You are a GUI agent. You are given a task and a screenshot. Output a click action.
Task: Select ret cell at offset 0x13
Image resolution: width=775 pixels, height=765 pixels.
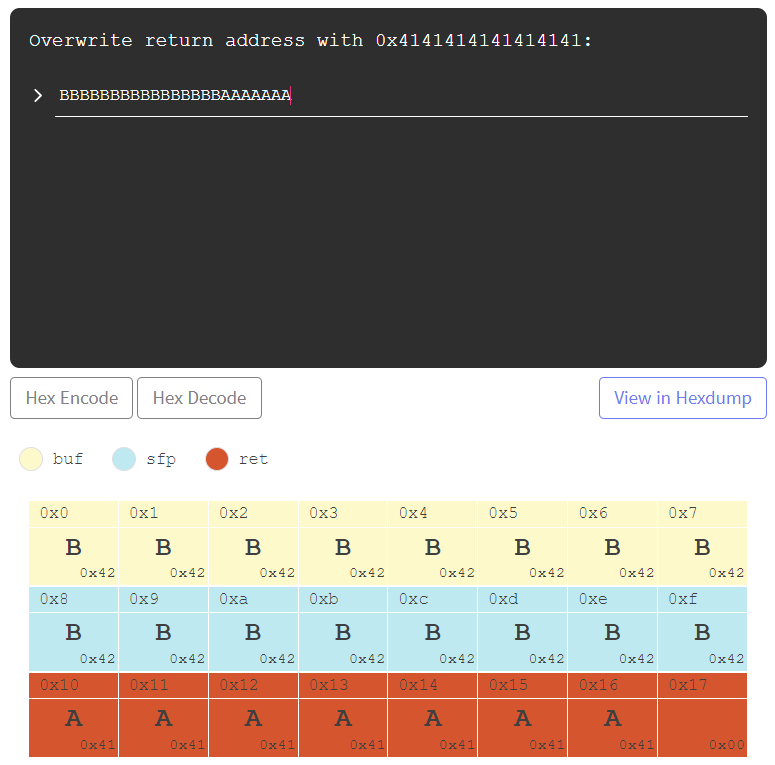point(343,715)
